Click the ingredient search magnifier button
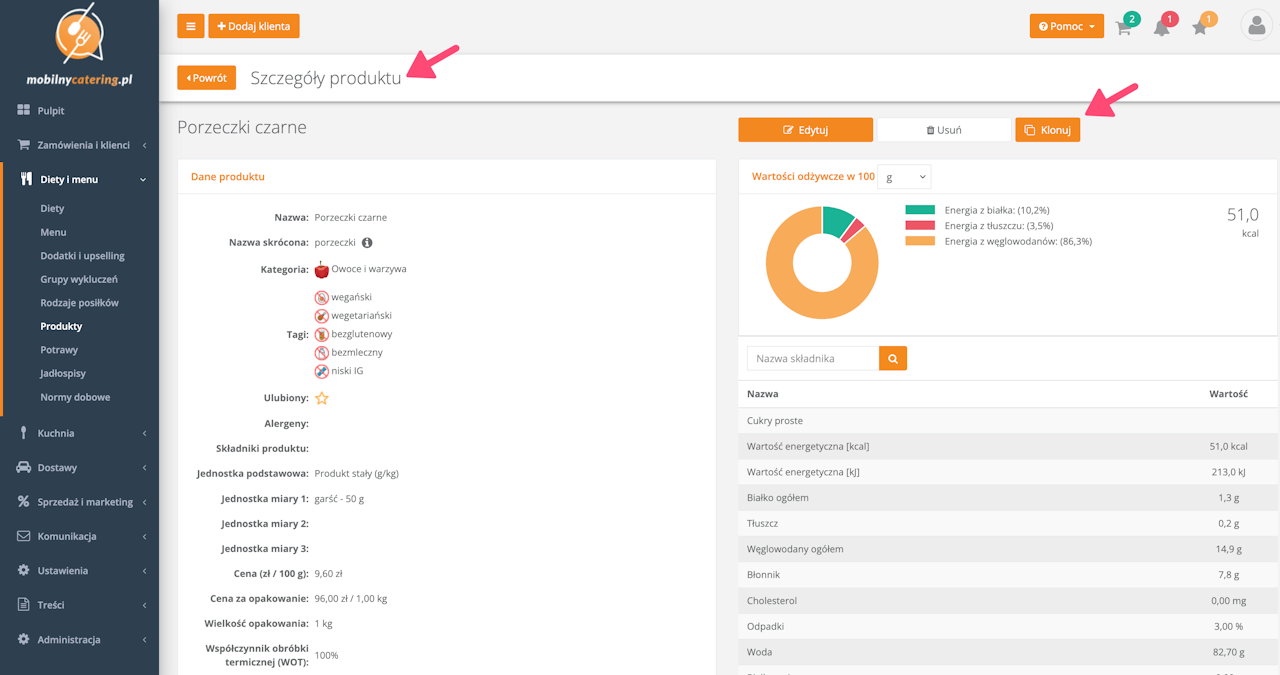Image resolution: width=1280 pixels, height=675 pixels. (893, 358)
